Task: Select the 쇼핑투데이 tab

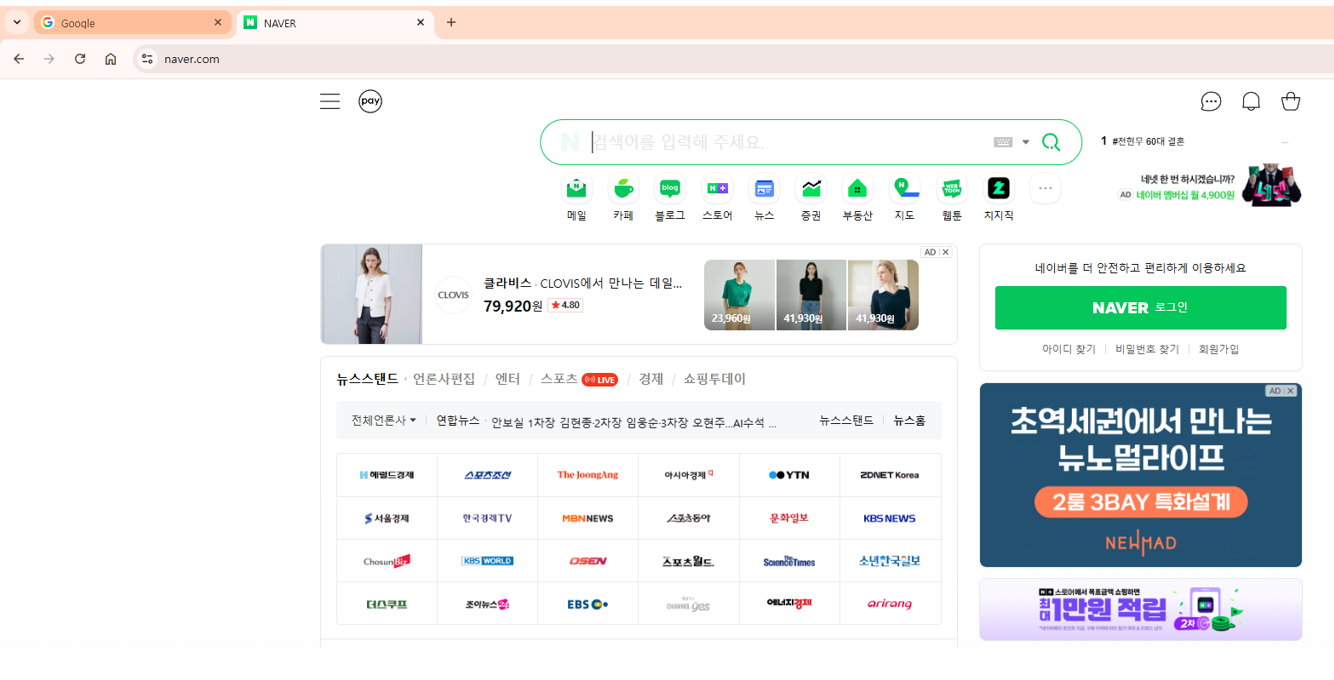Action: 715,379
